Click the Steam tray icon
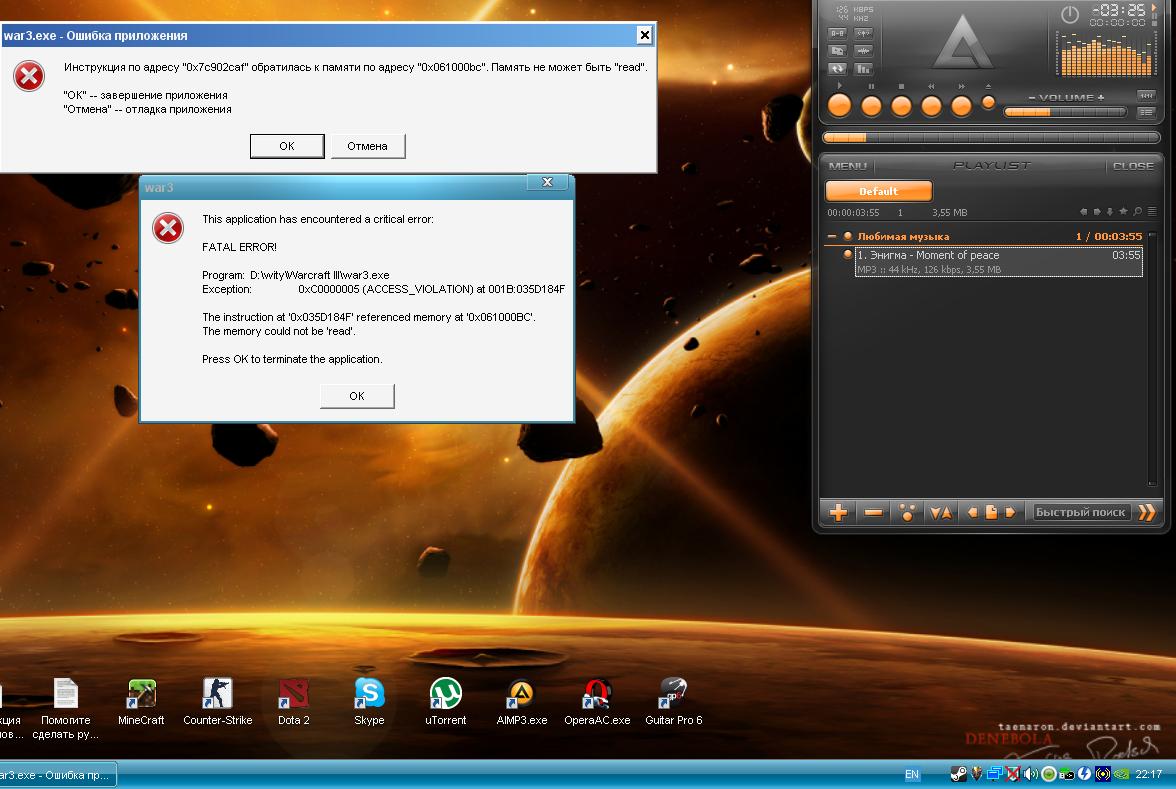 [958, 774]
